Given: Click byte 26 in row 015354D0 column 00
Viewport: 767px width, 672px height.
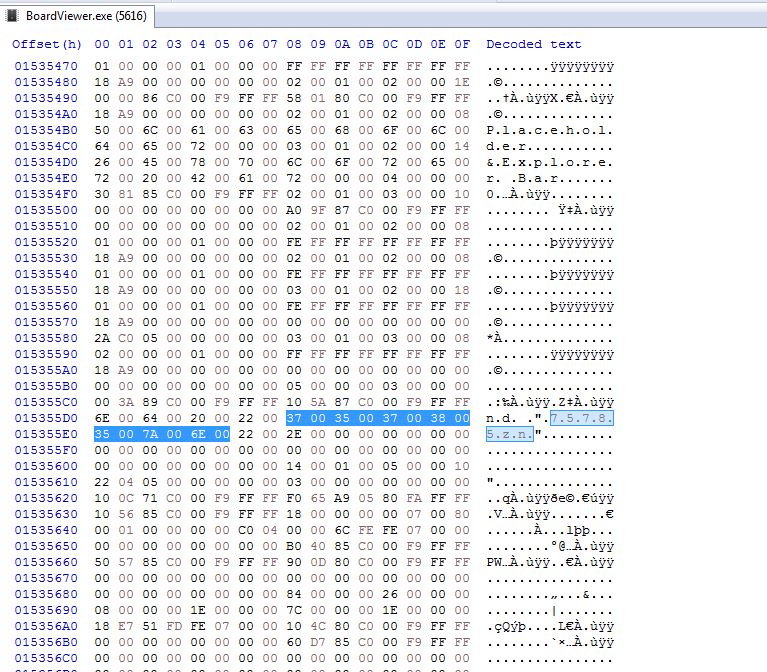Looking at the screenshot, I should pyautogui.click(x=102, y=162).
